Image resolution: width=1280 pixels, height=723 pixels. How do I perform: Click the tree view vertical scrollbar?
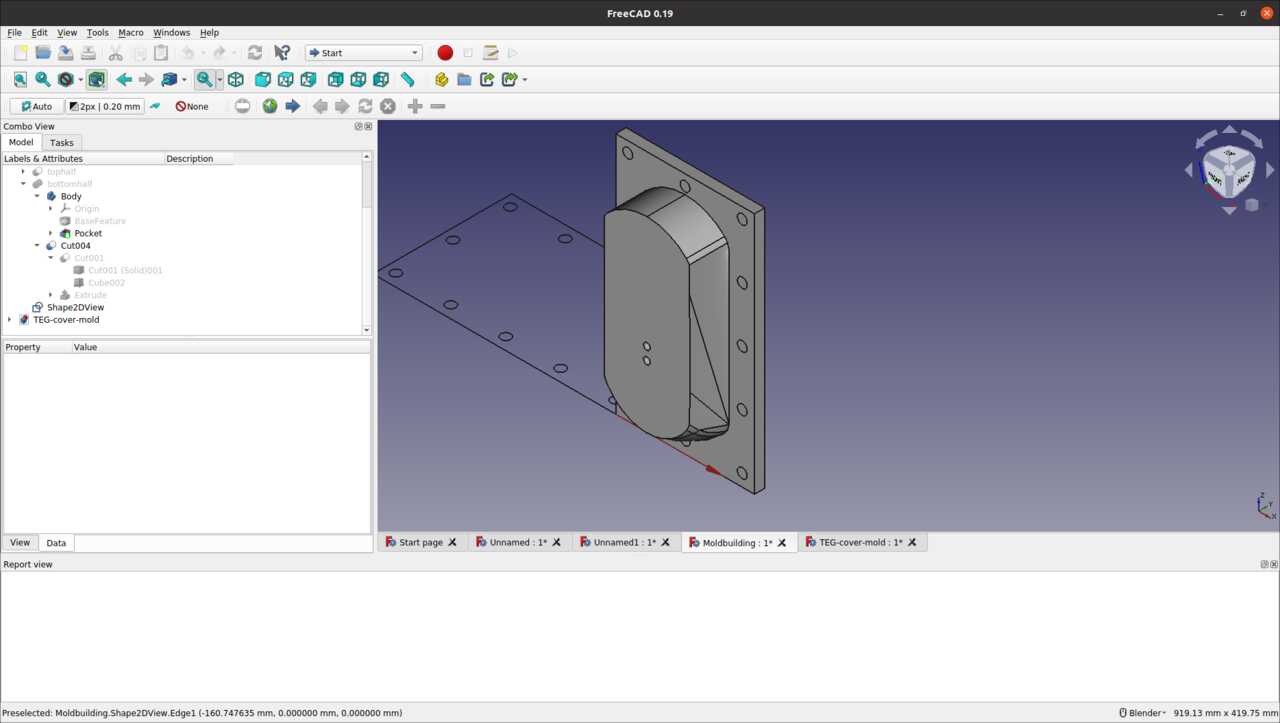point(367,185)
